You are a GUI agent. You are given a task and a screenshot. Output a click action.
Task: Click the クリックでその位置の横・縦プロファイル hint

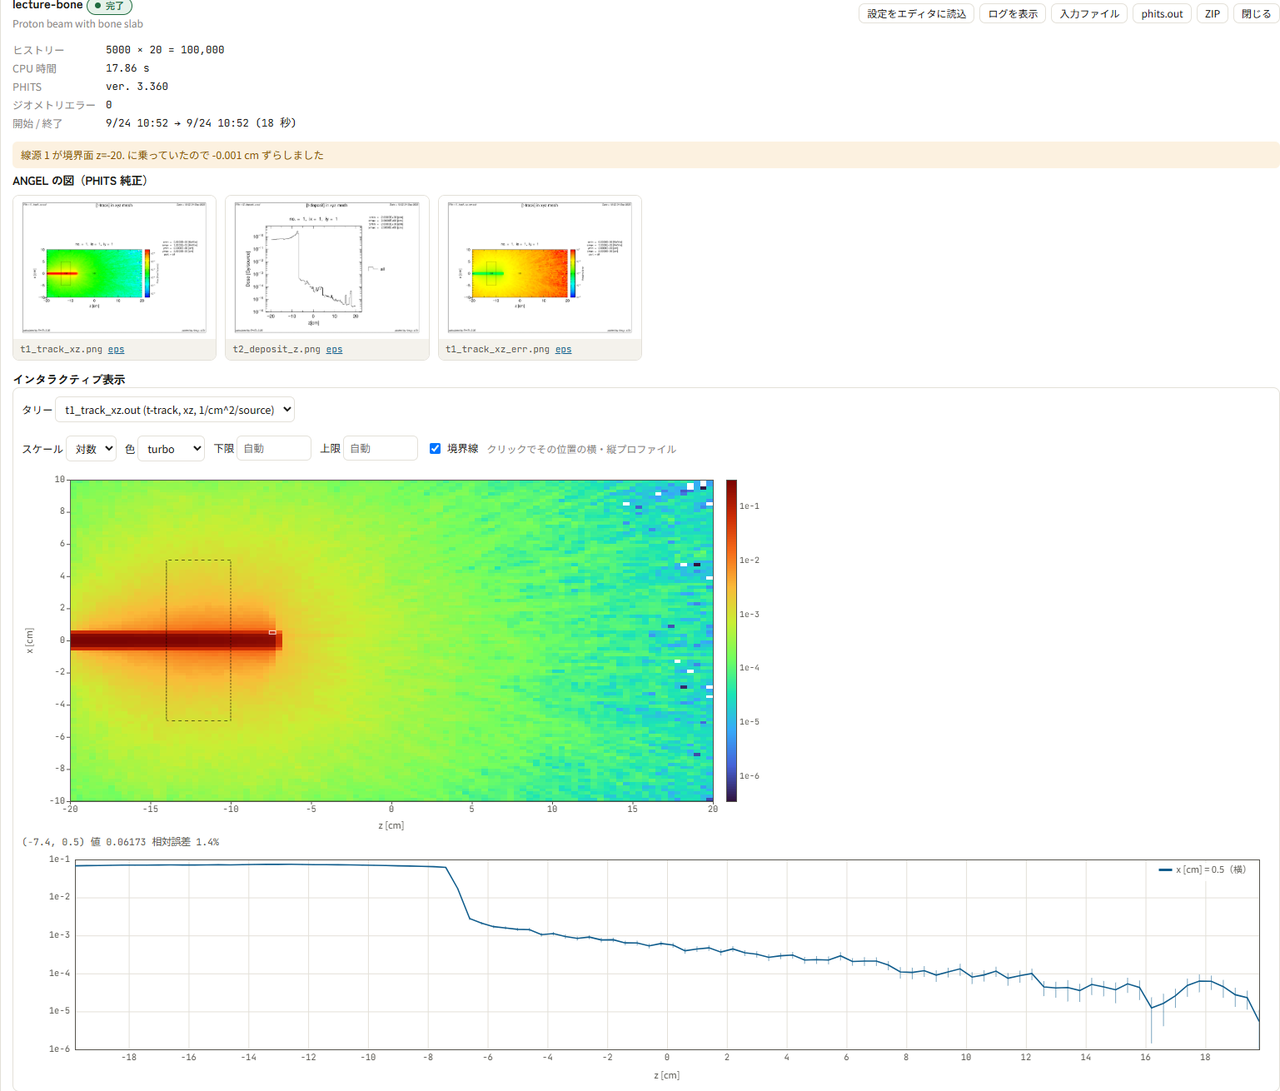click(x=581, y=449)
